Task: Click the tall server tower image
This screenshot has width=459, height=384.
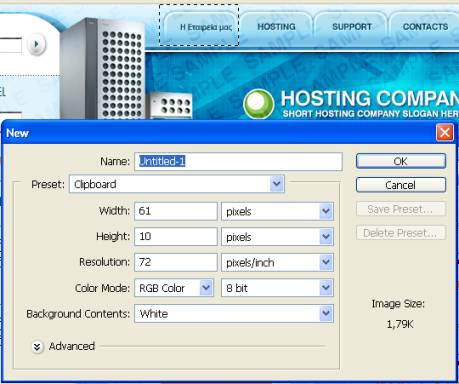Action: 104,68
